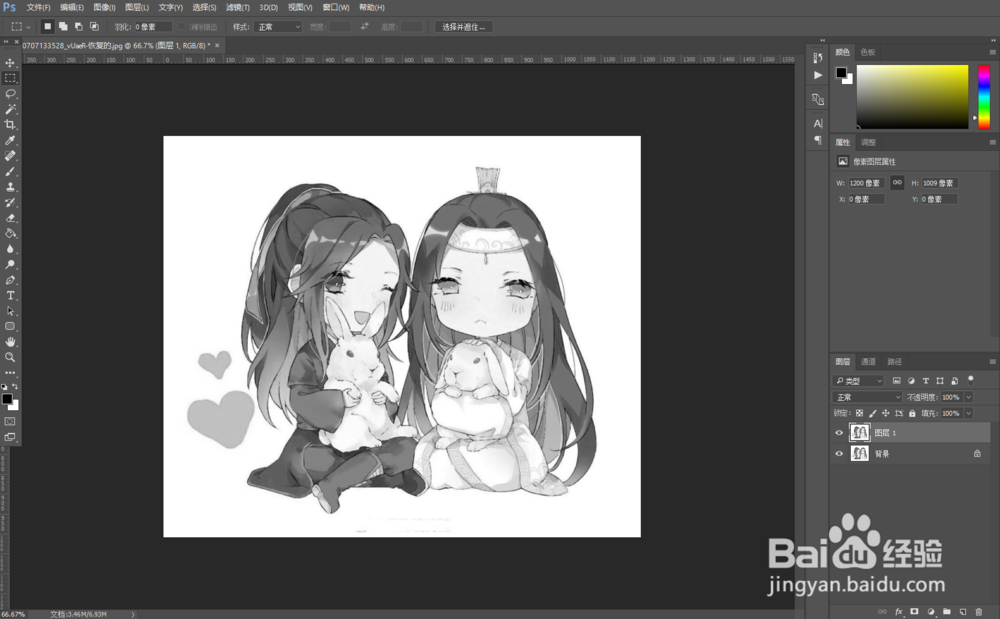Viewport: 1000px width, 619px height.
Task: Create a new layer from panel bottom
Action: tap(962, 612)
